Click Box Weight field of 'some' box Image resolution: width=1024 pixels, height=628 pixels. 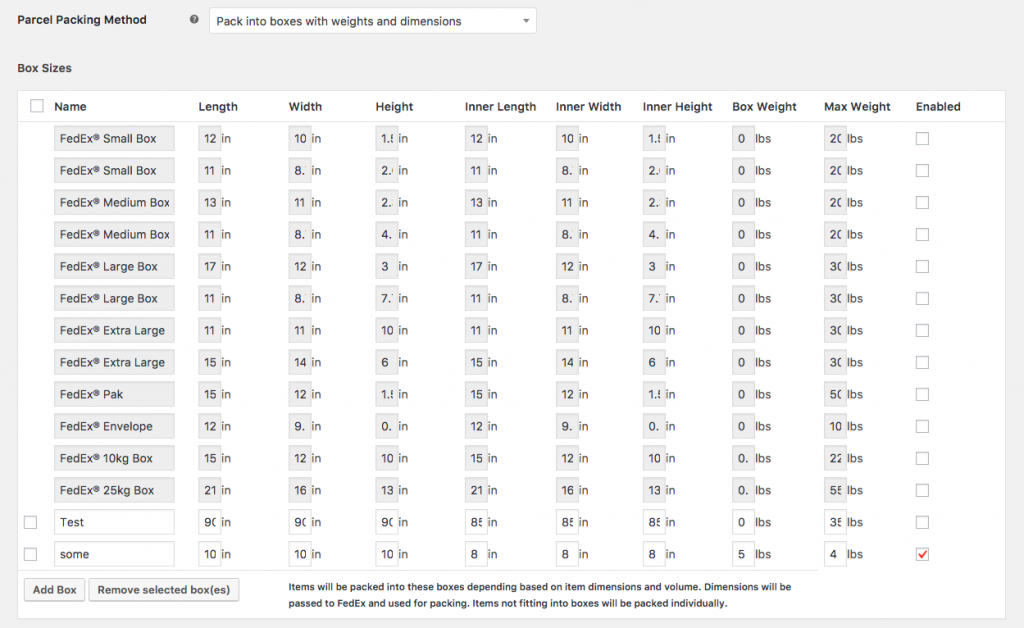pos(743,554)
